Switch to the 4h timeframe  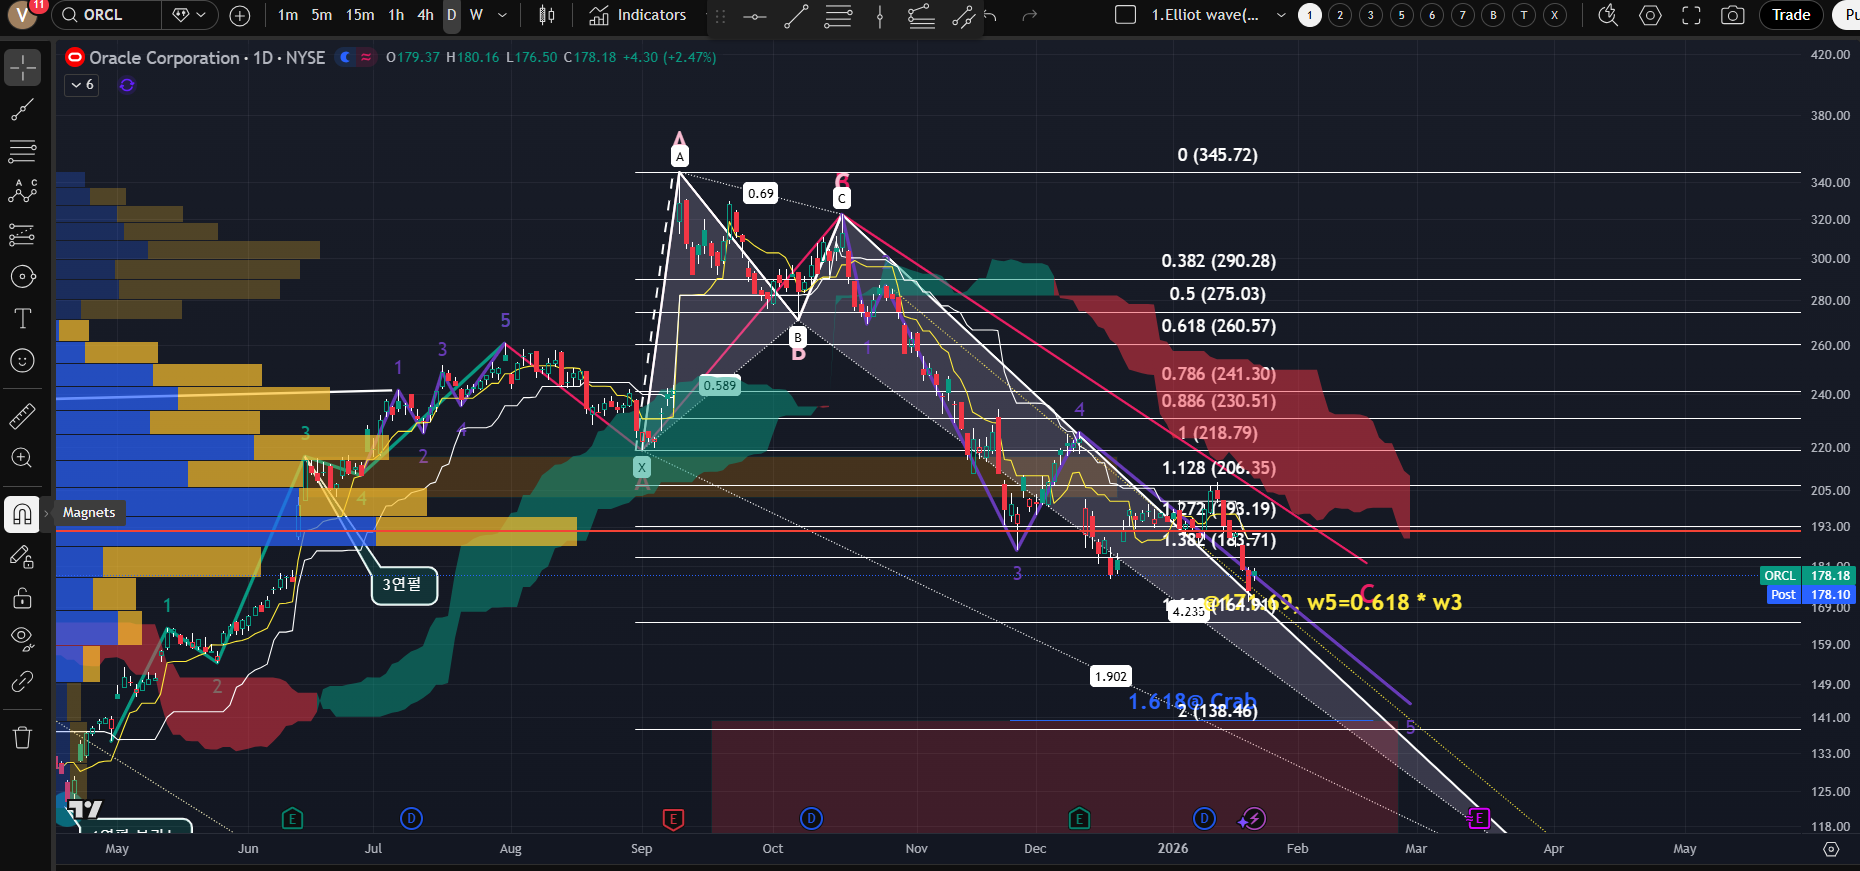coord(425,15)
